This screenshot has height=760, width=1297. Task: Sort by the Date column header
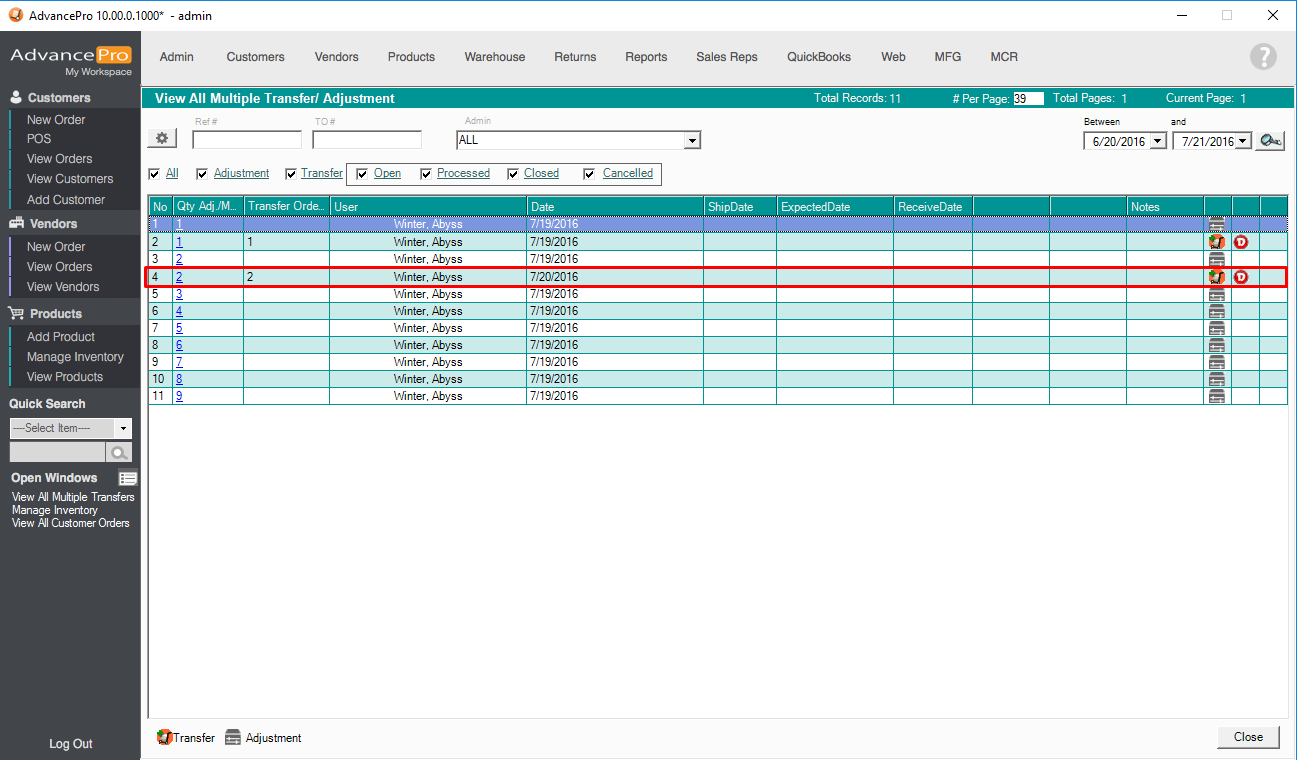point(615,207)
